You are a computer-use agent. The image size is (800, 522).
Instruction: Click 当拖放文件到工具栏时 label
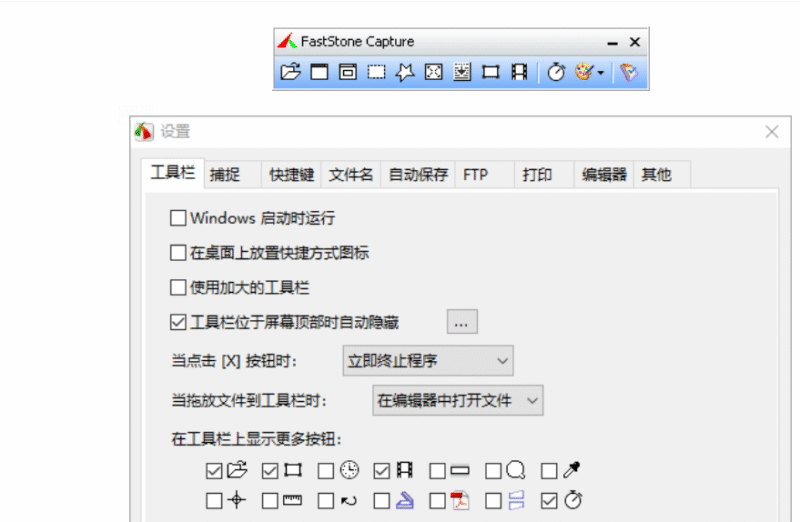pos(248,401)
